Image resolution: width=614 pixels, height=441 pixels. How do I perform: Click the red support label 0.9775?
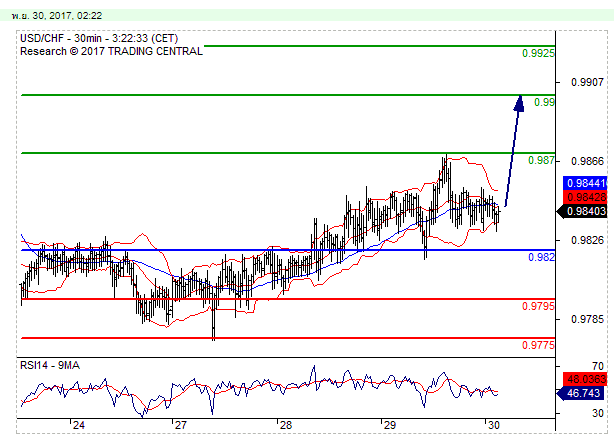(x=538, y=345)
